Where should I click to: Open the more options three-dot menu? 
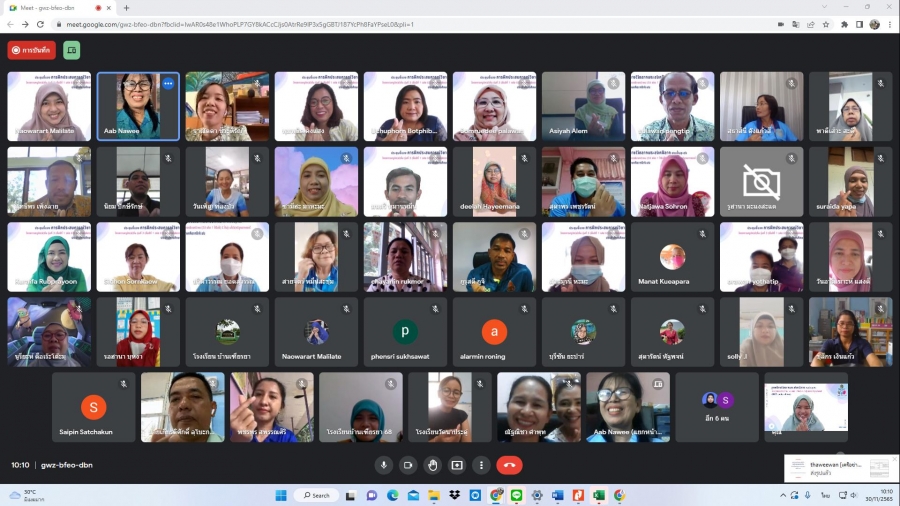point(481,465)
